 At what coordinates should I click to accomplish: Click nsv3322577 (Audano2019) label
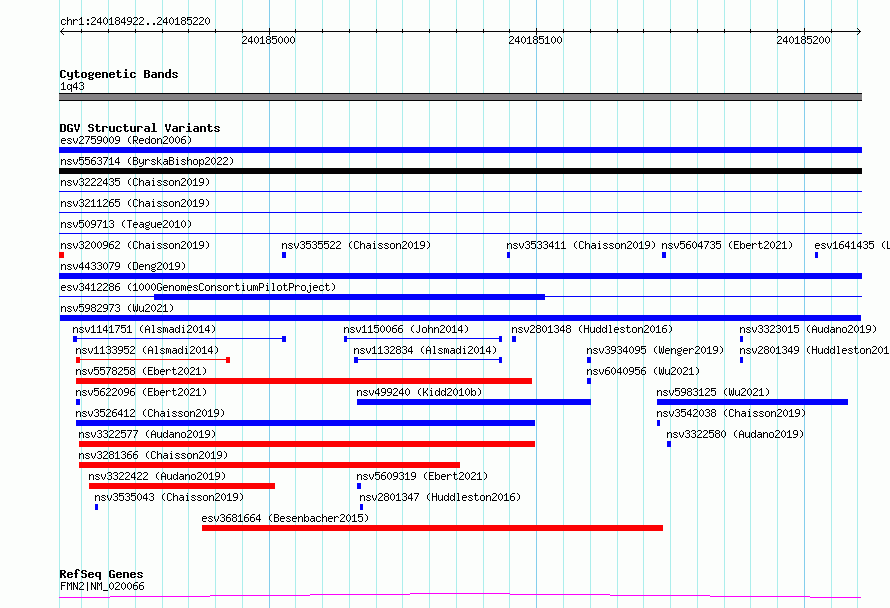pyautogui.click(x=148, y=434)
